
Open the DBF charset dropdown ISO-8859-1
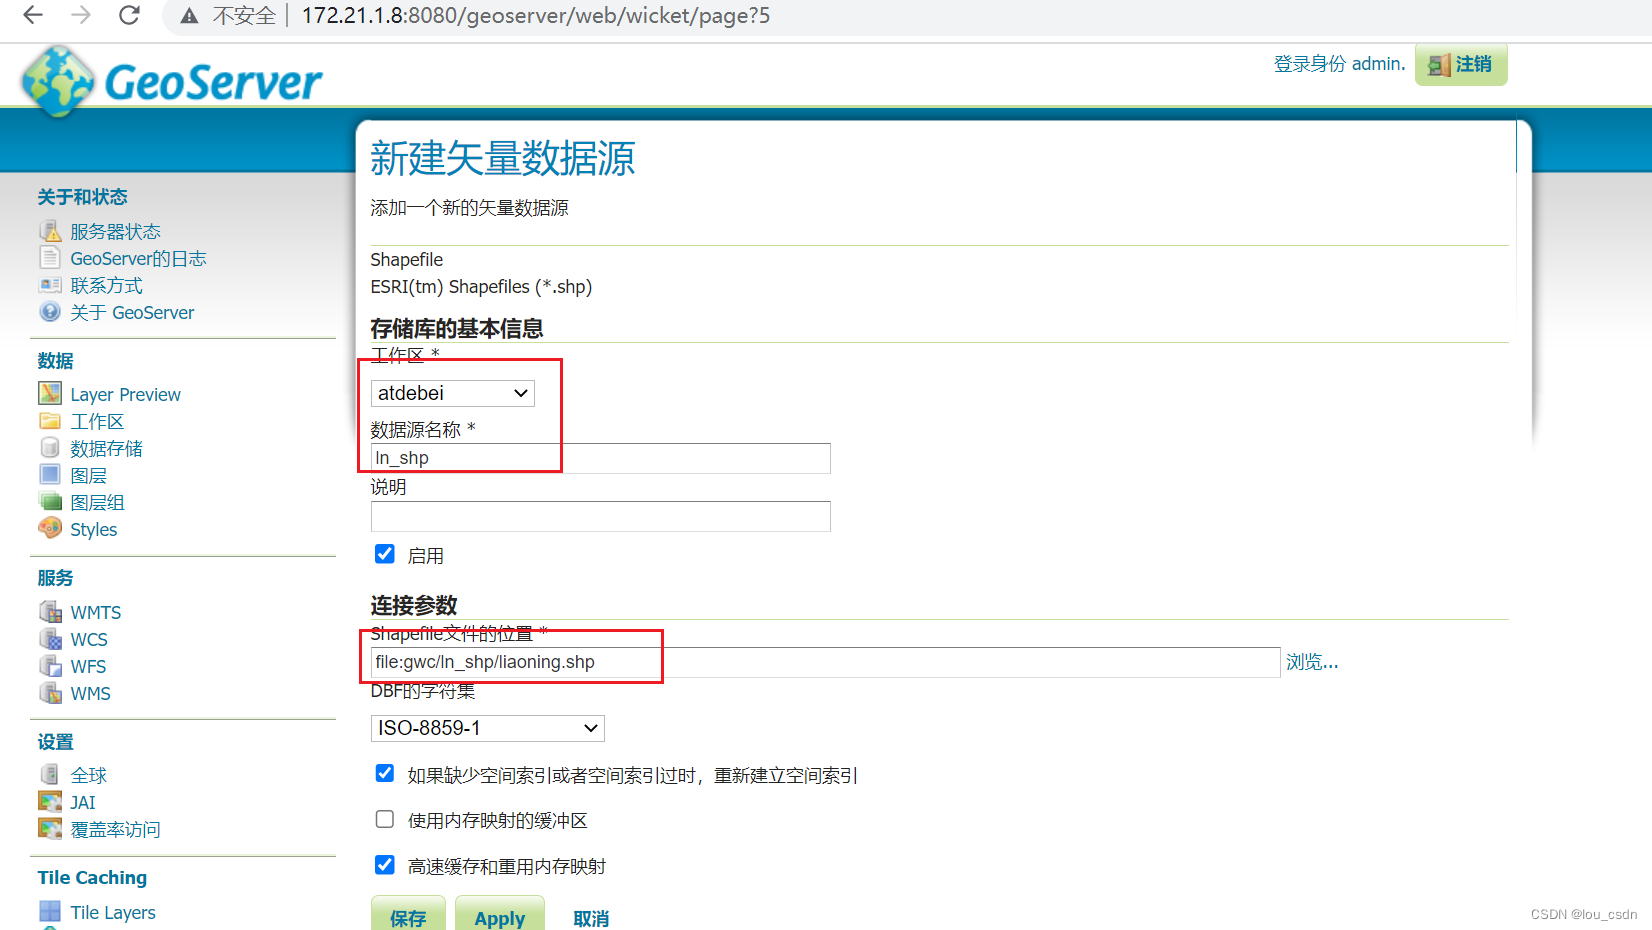(487, 728)
